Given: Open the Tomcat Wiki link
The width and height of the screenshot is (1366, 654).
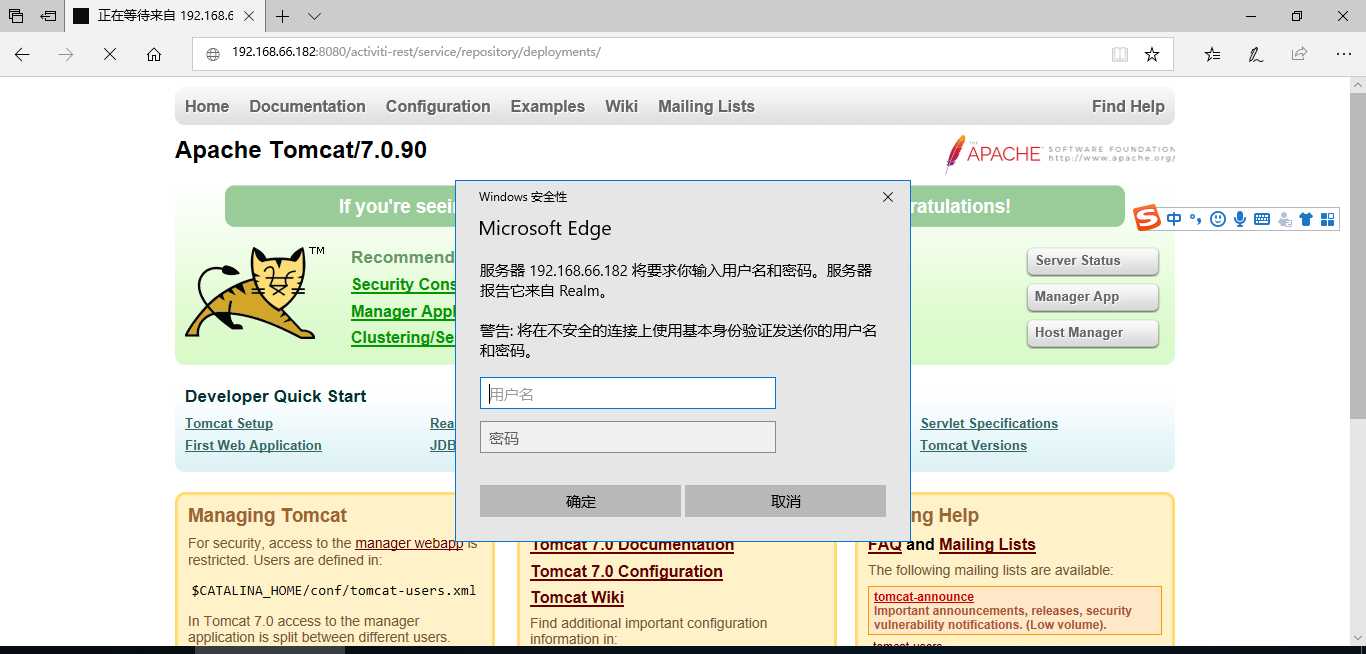Looking at the screenshot, I should pyautogui.click(x=577, y=597).
